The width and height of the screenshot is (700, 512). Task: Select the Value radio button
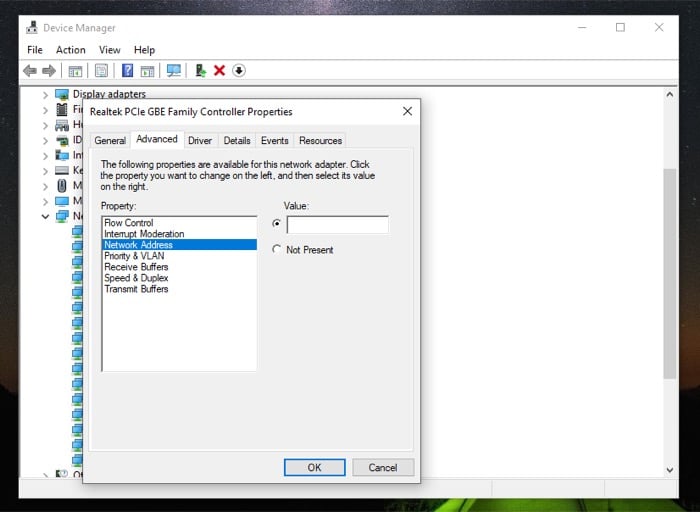[x=276, y=223]
